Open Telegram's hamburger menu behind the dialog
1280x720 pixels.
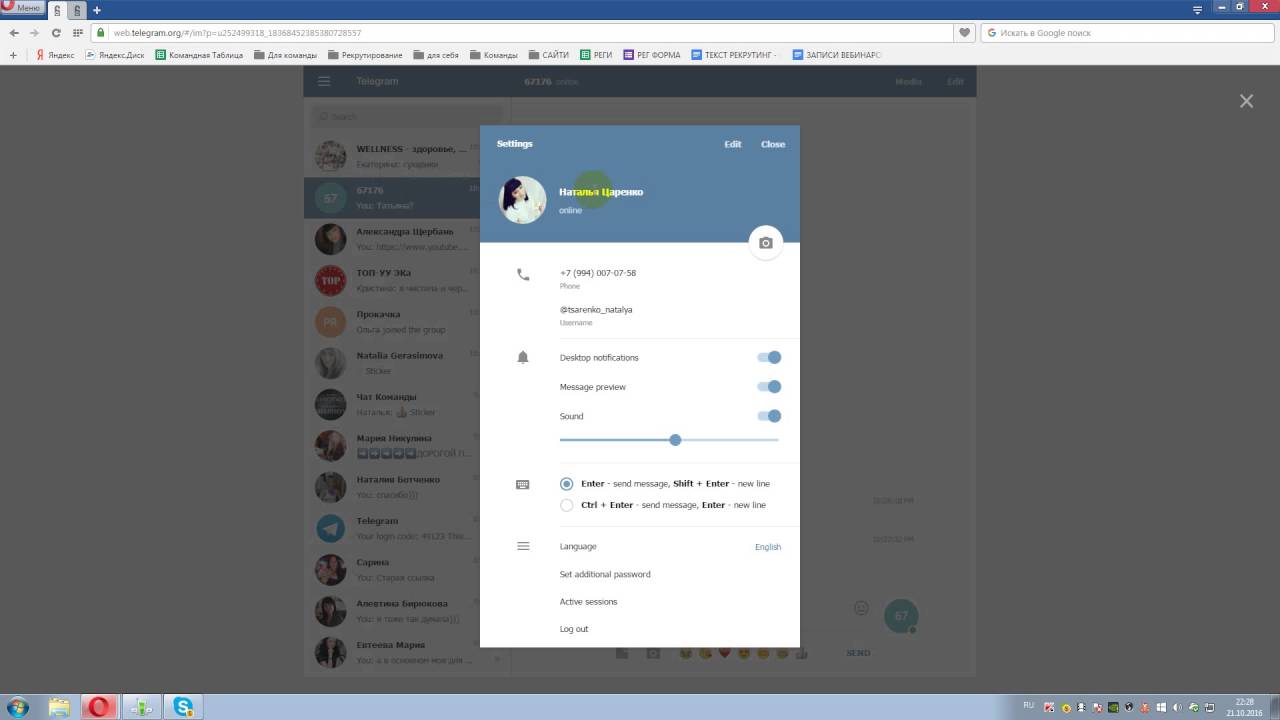point(324,81)
